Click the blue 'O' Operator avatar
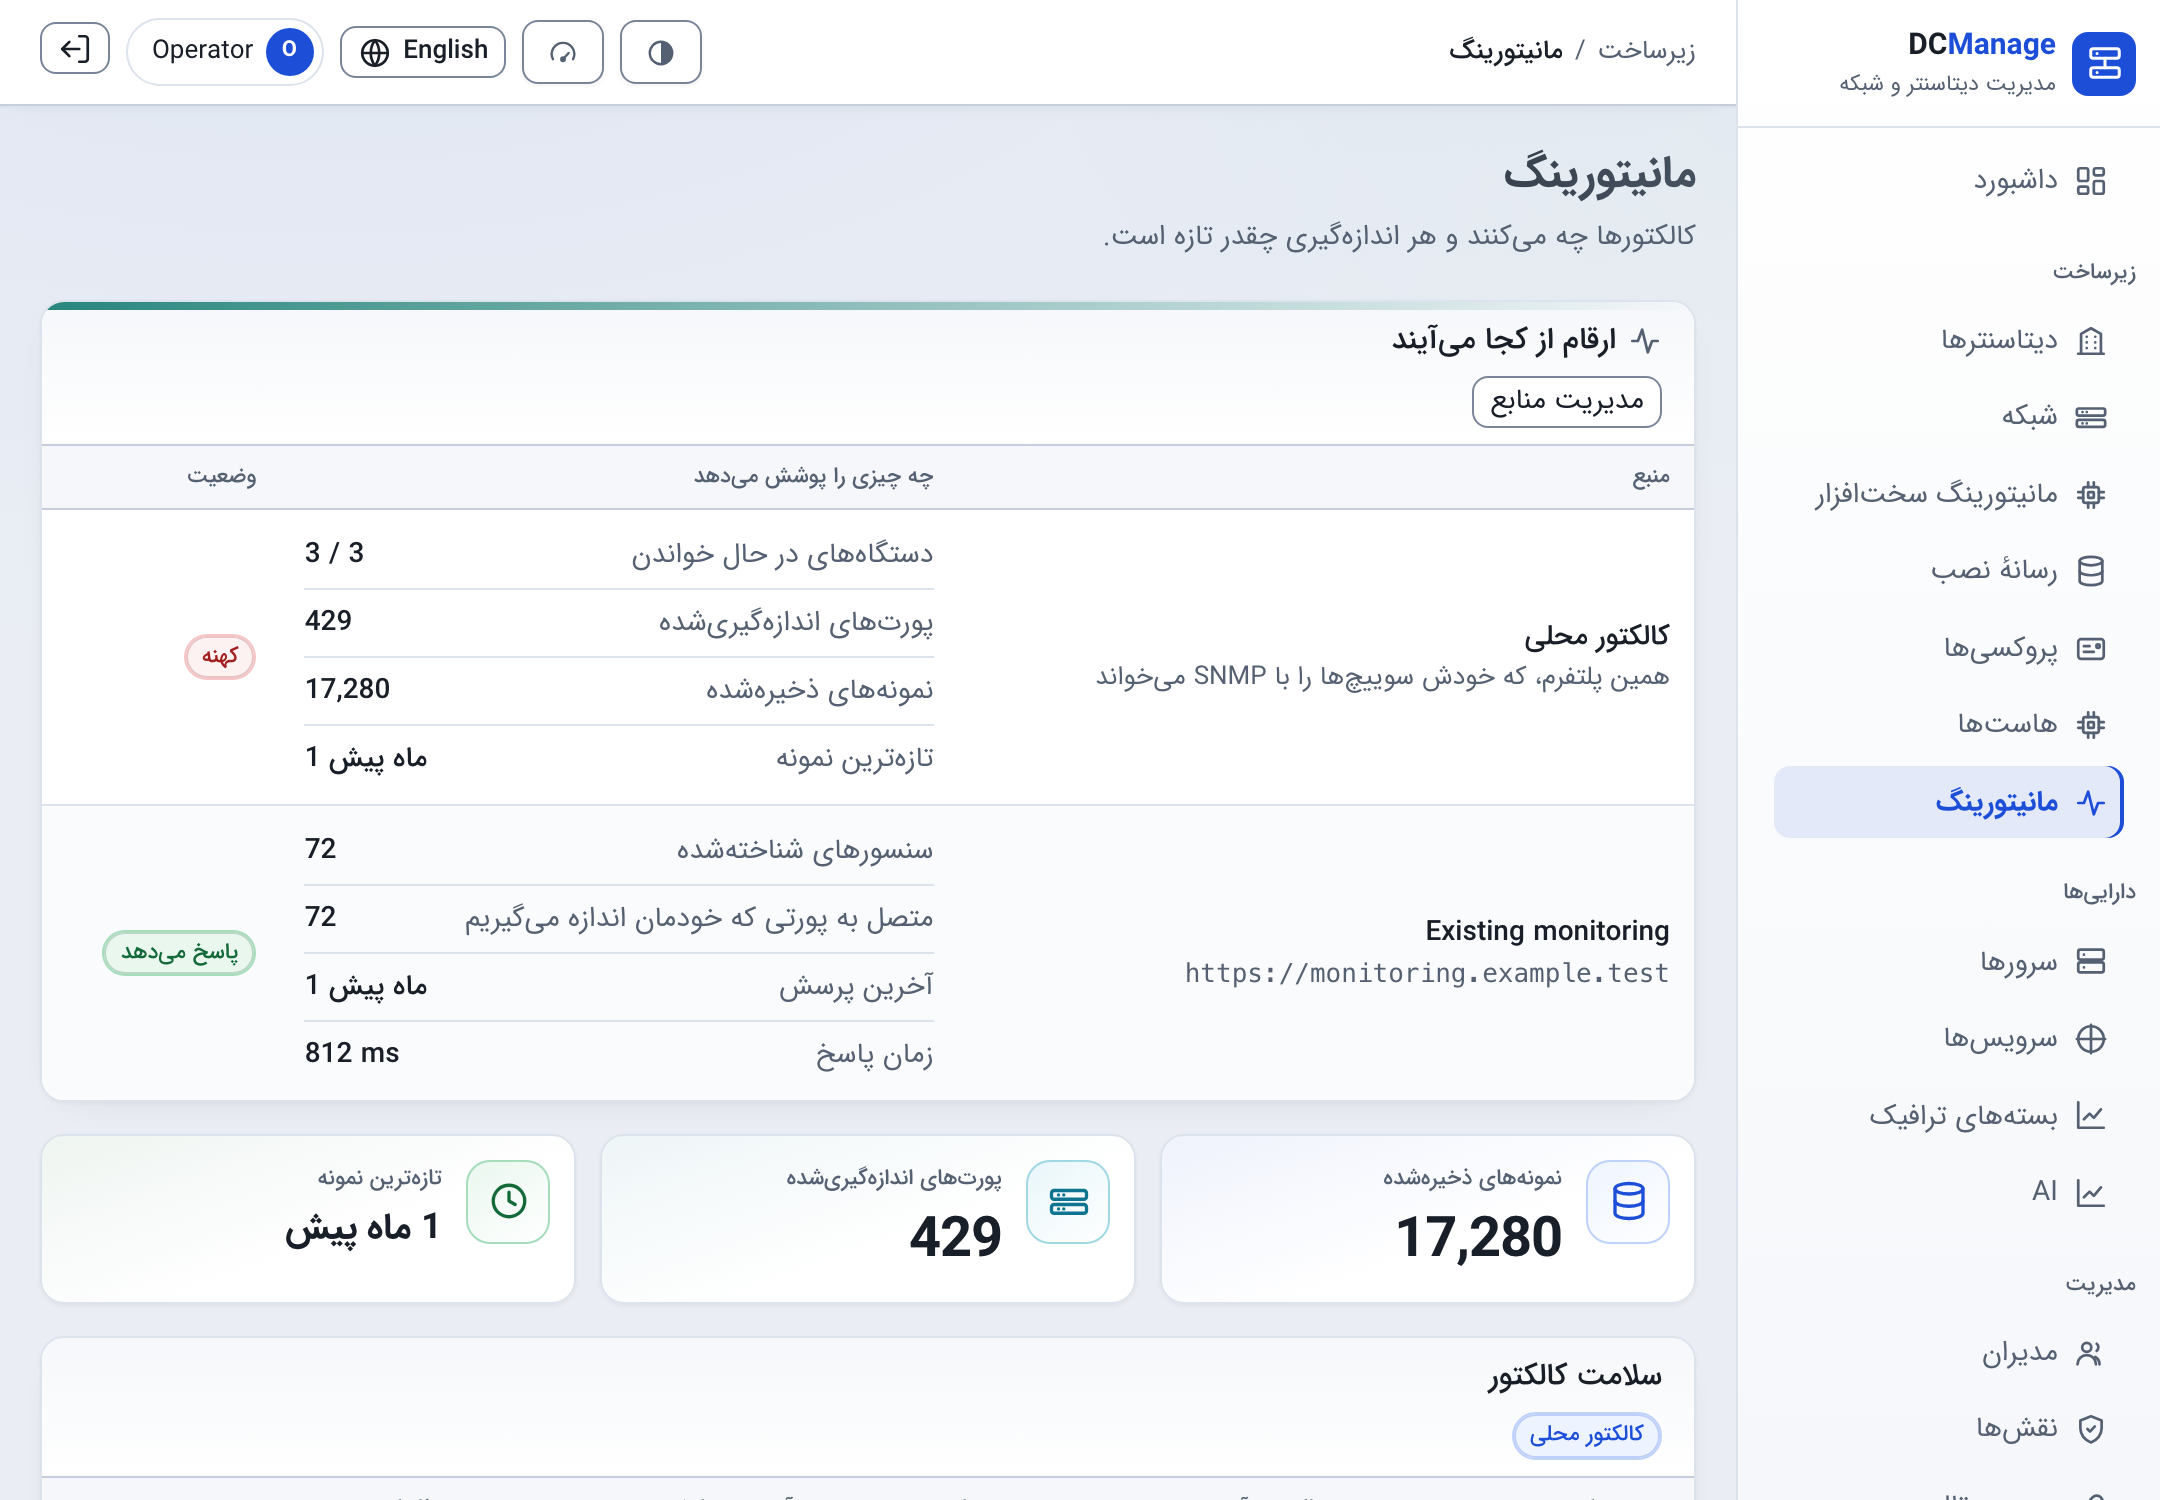The width and height of the screenshot is (2160, 1500). pos(289,50)
